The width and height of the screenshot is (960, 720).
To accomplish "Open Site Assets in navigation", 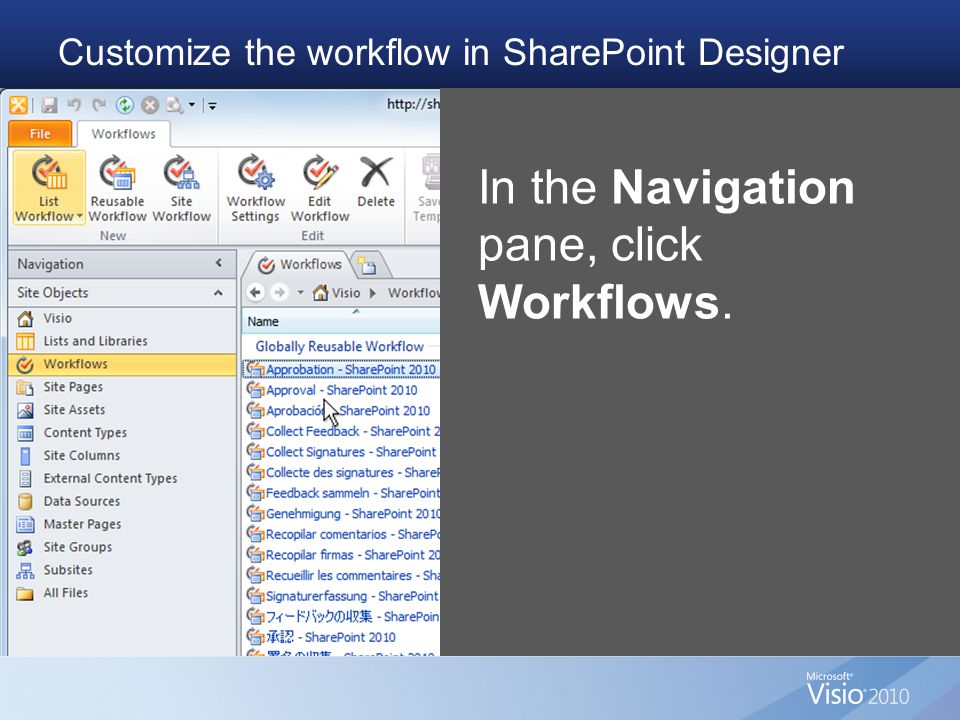I will [x=122, y=410].
